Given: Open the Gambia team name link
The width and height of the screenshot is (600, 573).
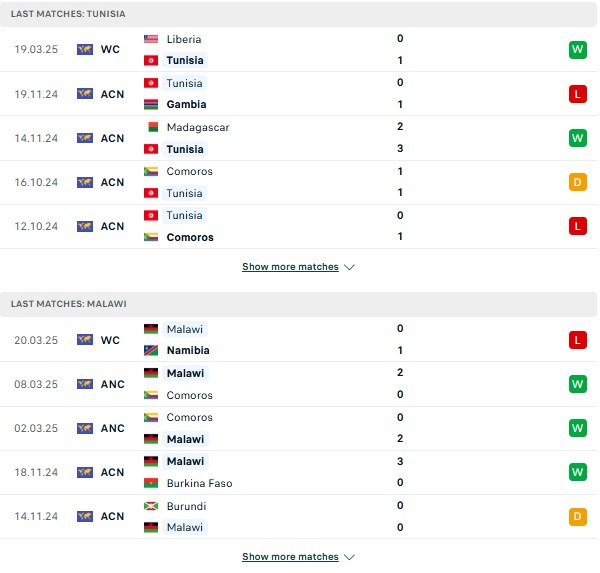Looking at the screenshot, I should click(186, 104).
